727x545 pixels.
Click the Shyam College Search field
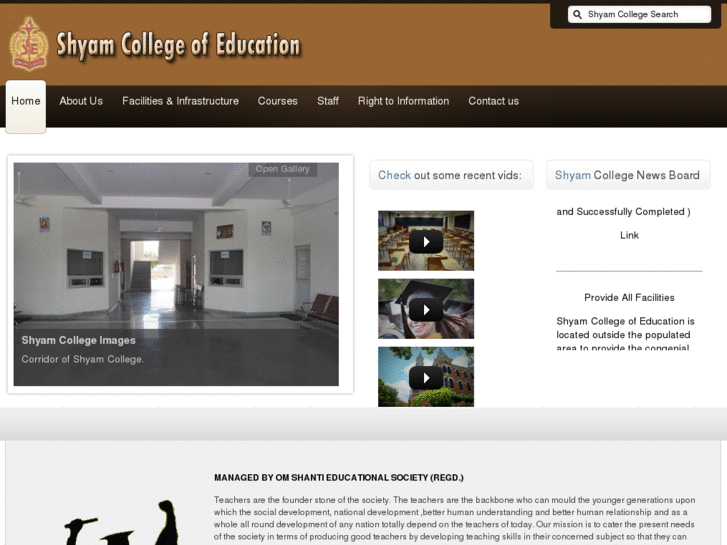click(639, 14)
